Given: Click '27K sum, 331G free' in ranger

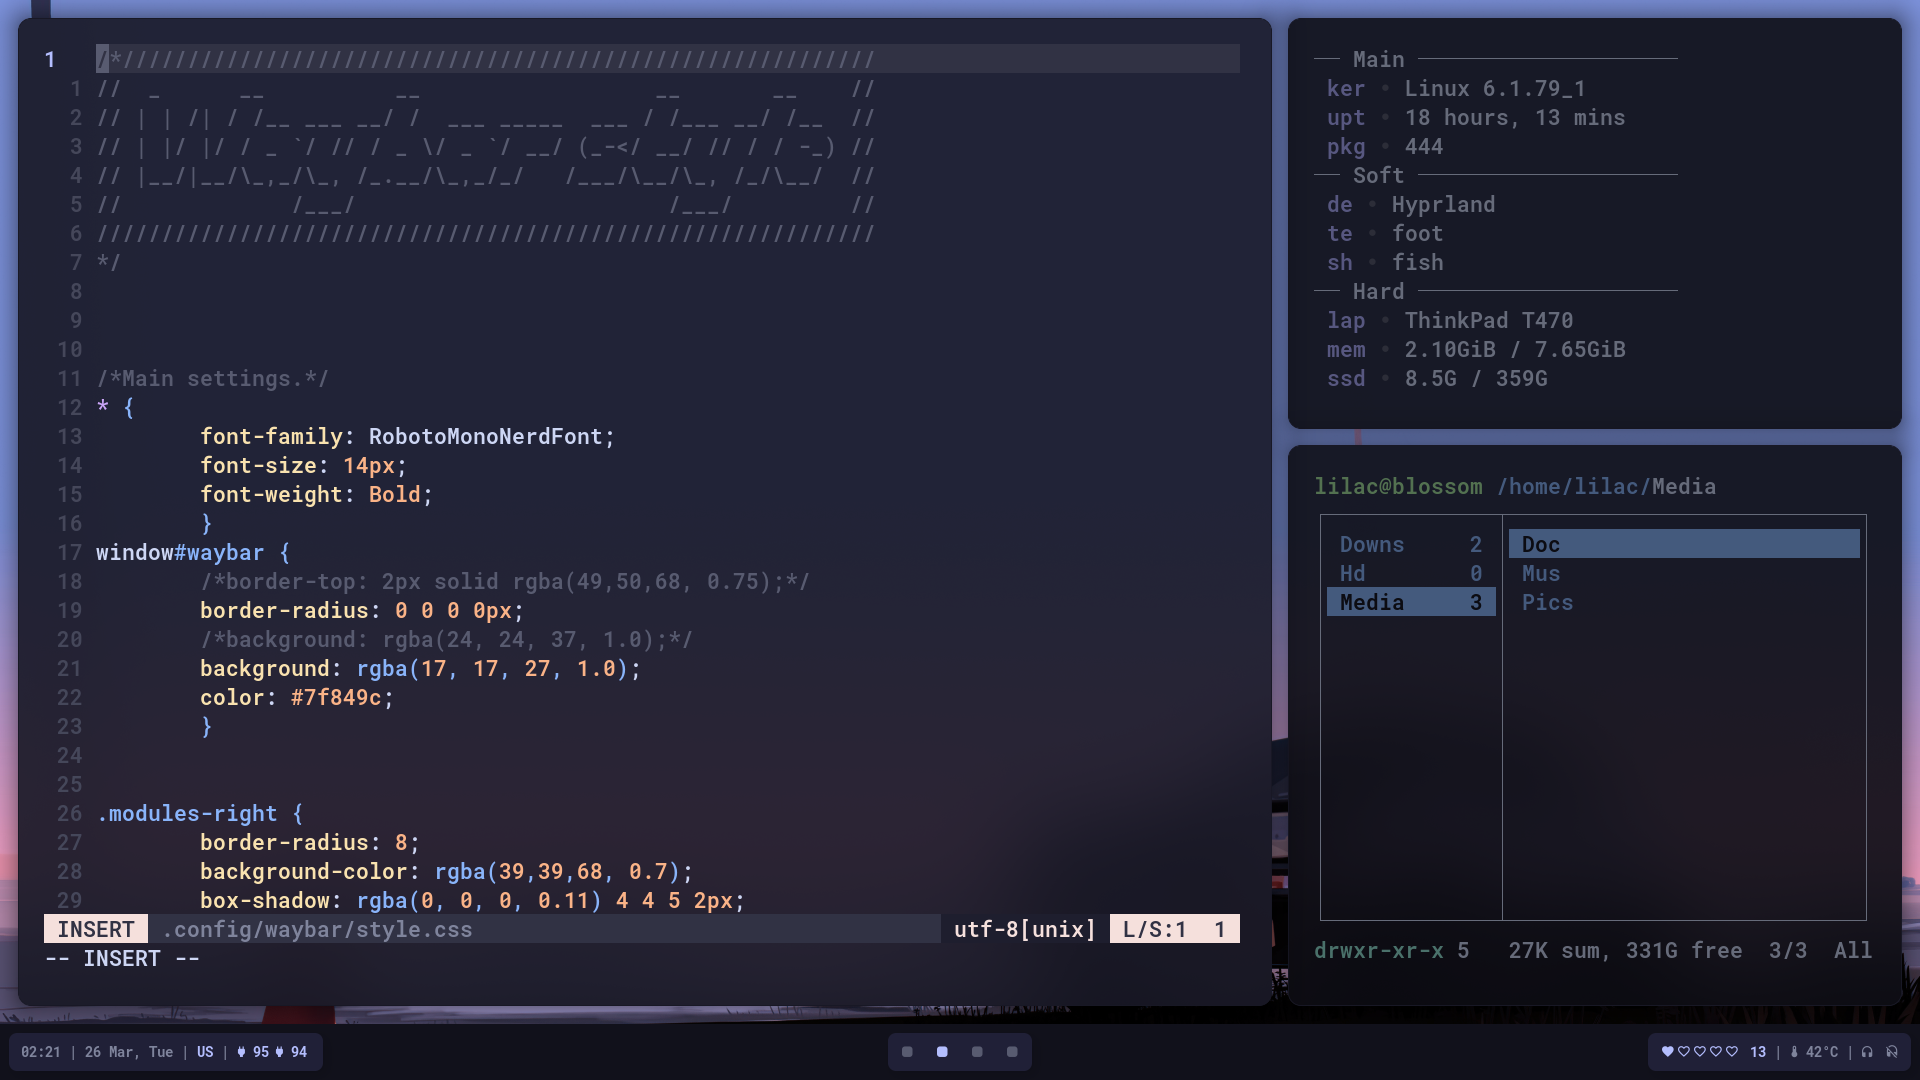Looking at the screenshot, I should 1625,951.
